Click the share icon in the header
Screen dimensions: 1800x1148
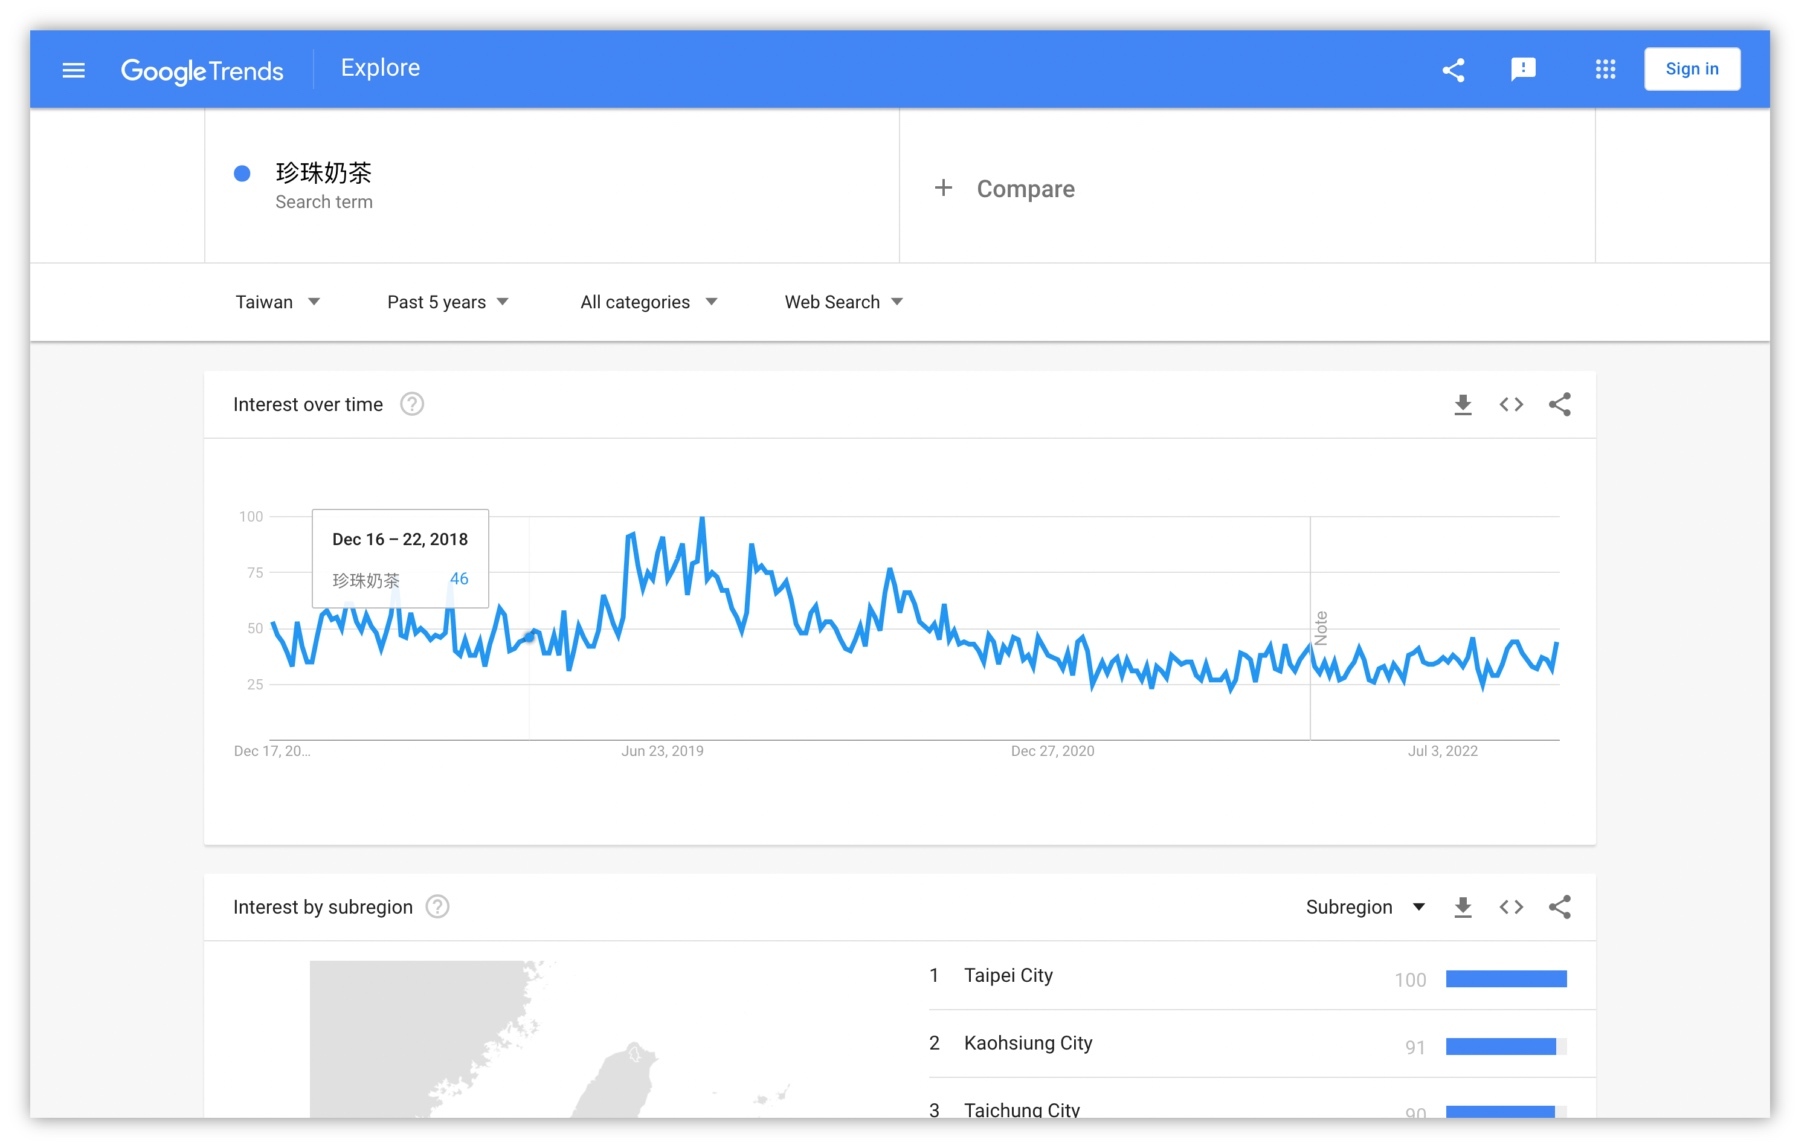(x=1453, y=70)
